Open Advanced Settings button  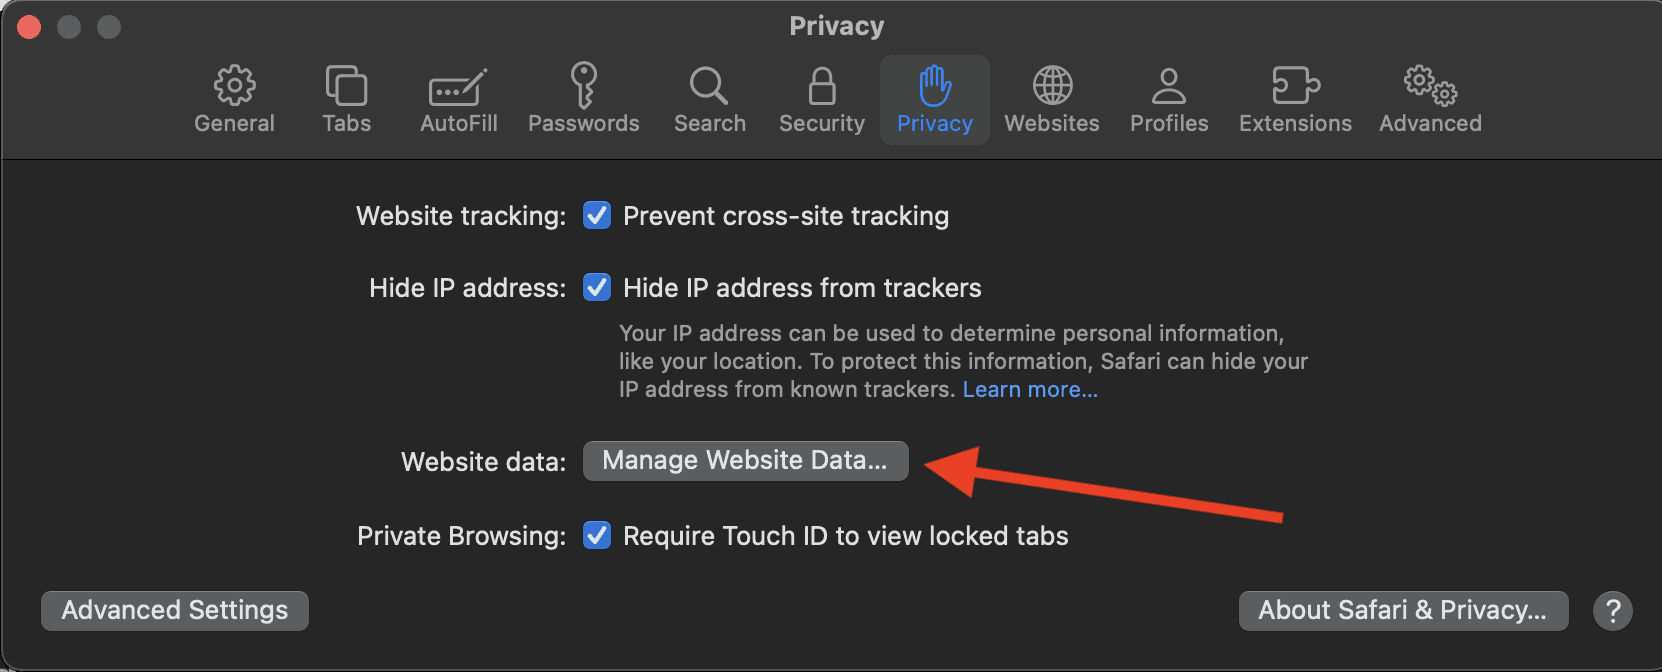coord(175,611)
